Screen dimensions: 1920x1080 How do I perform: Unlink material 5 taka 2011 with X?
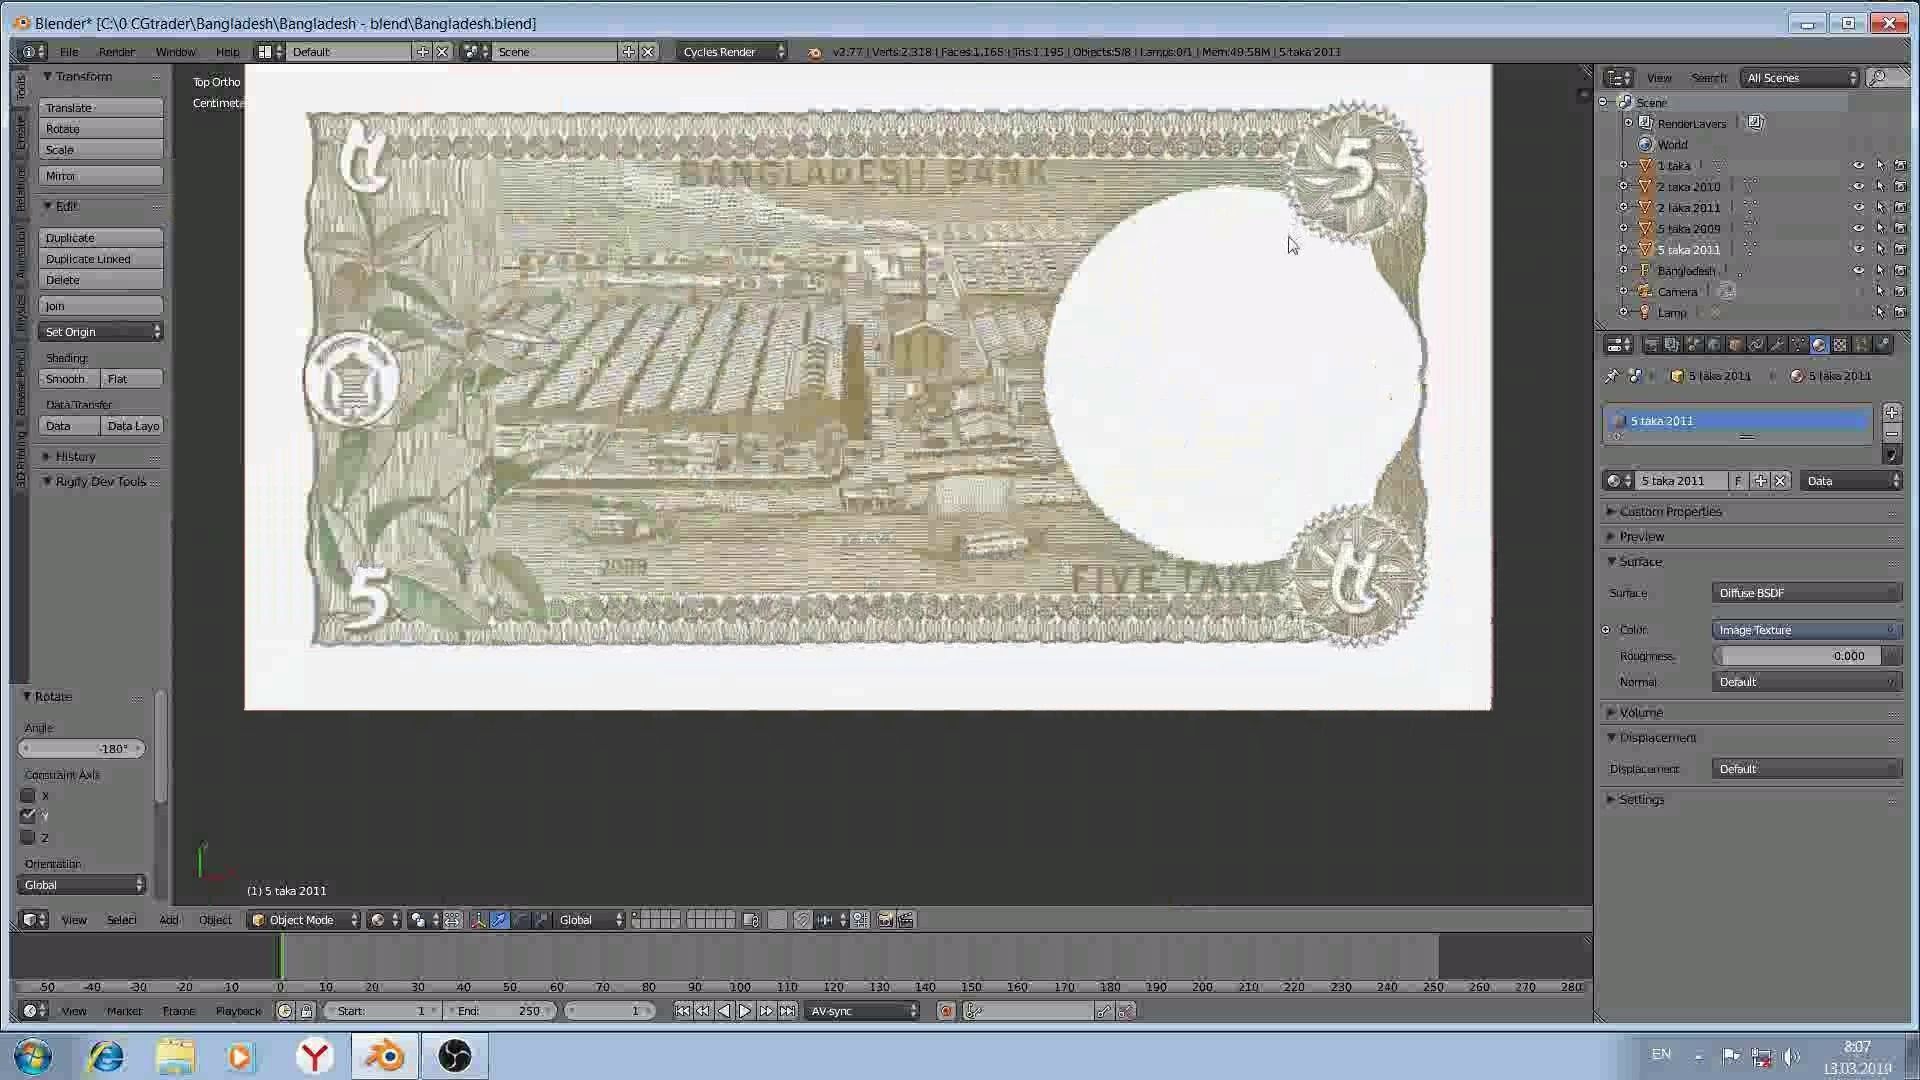click(1780, 481)
